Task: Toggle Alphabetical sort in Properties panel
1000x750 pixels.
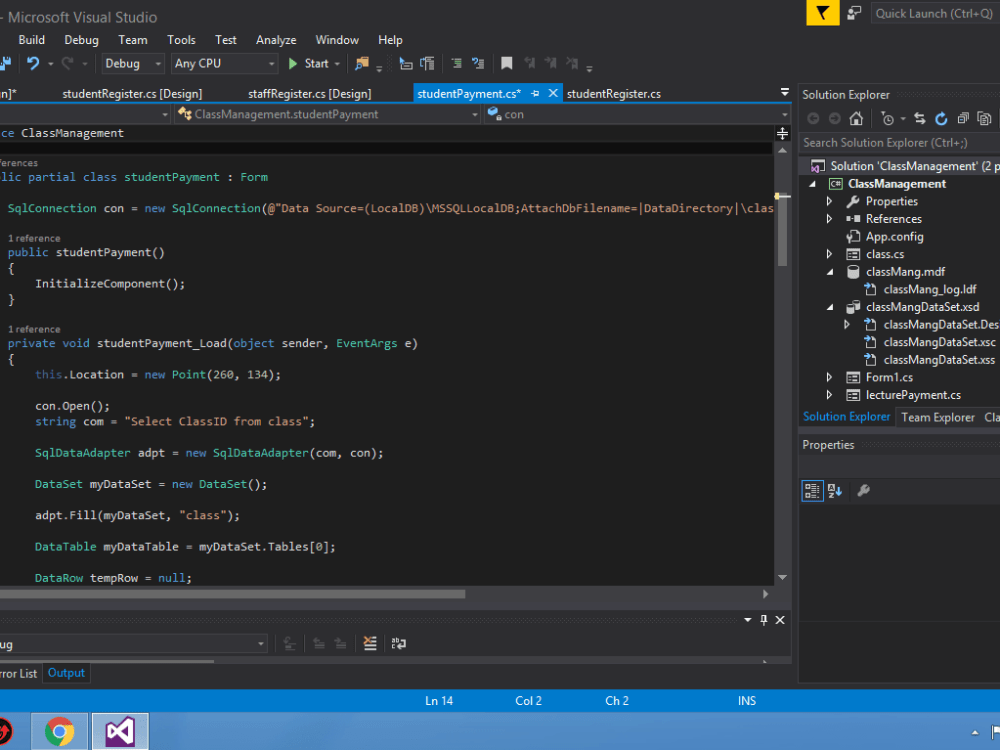Action: click(x=835, y=490)
